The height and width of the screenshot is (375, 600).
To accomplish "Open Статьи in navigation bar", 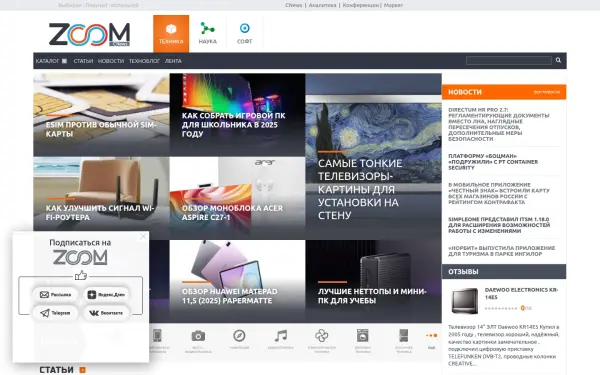I will tap(83, 61).
